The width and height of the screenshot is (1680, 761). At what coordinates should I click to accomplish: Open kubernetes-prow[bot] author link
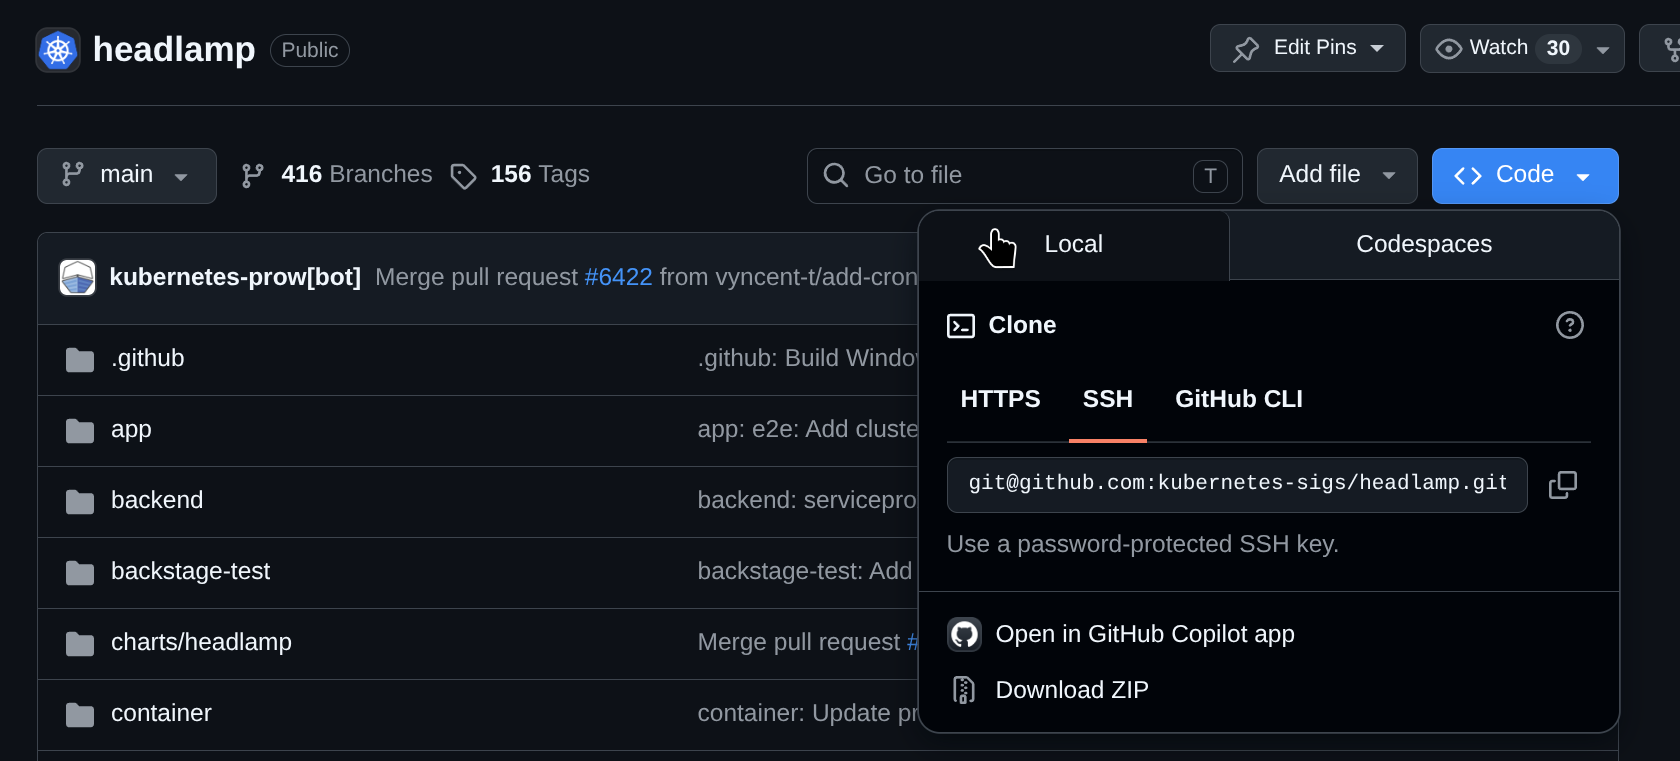[235, 277]
